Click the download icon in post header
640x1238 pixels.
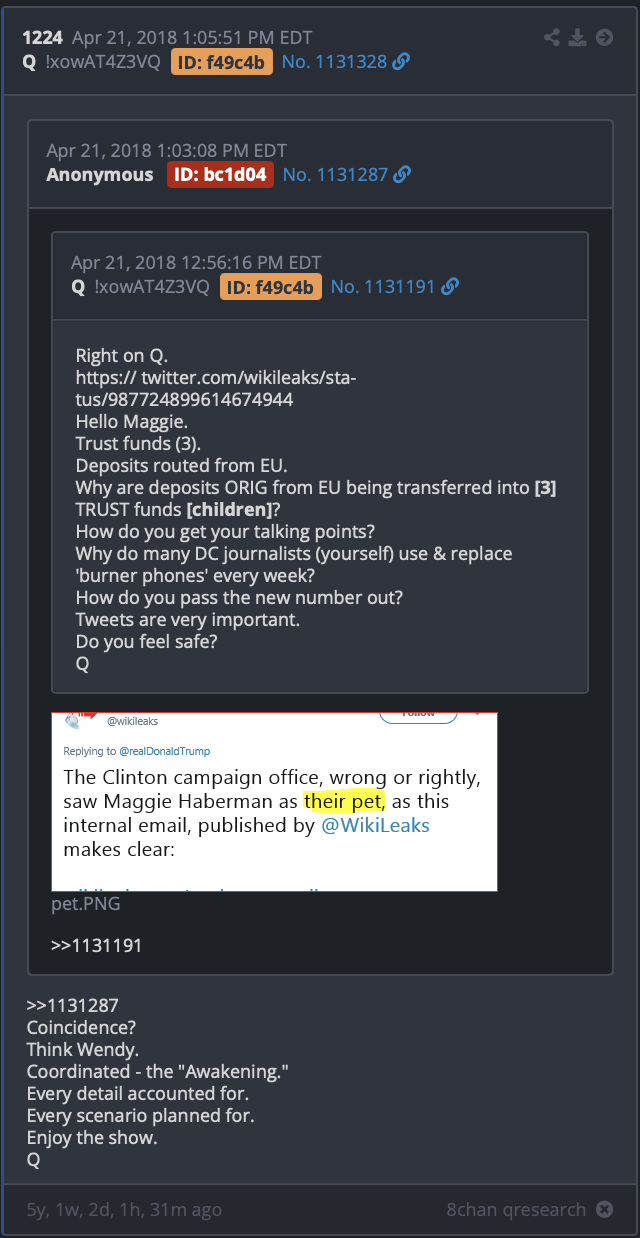point(578,38)
